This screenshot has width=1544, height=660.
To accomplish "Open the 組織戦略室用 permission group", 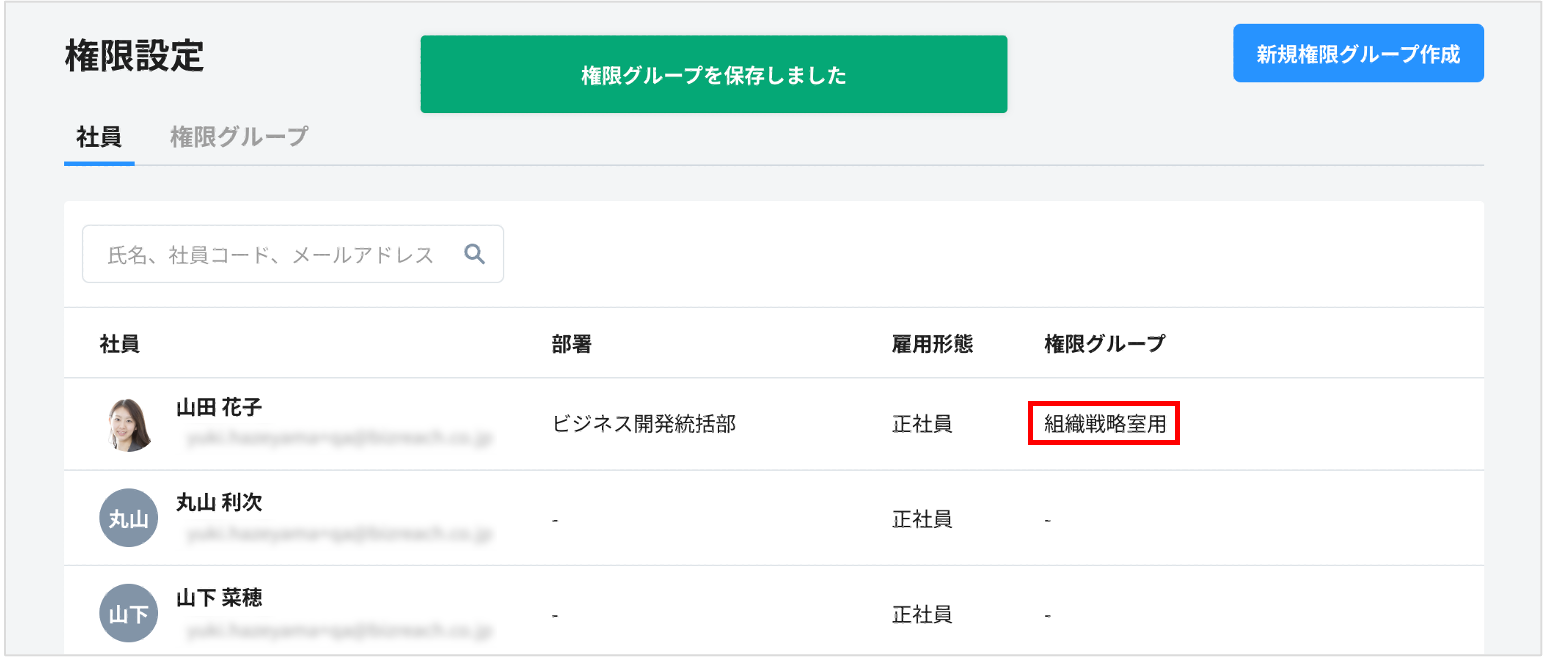I will pos(1103,424).
